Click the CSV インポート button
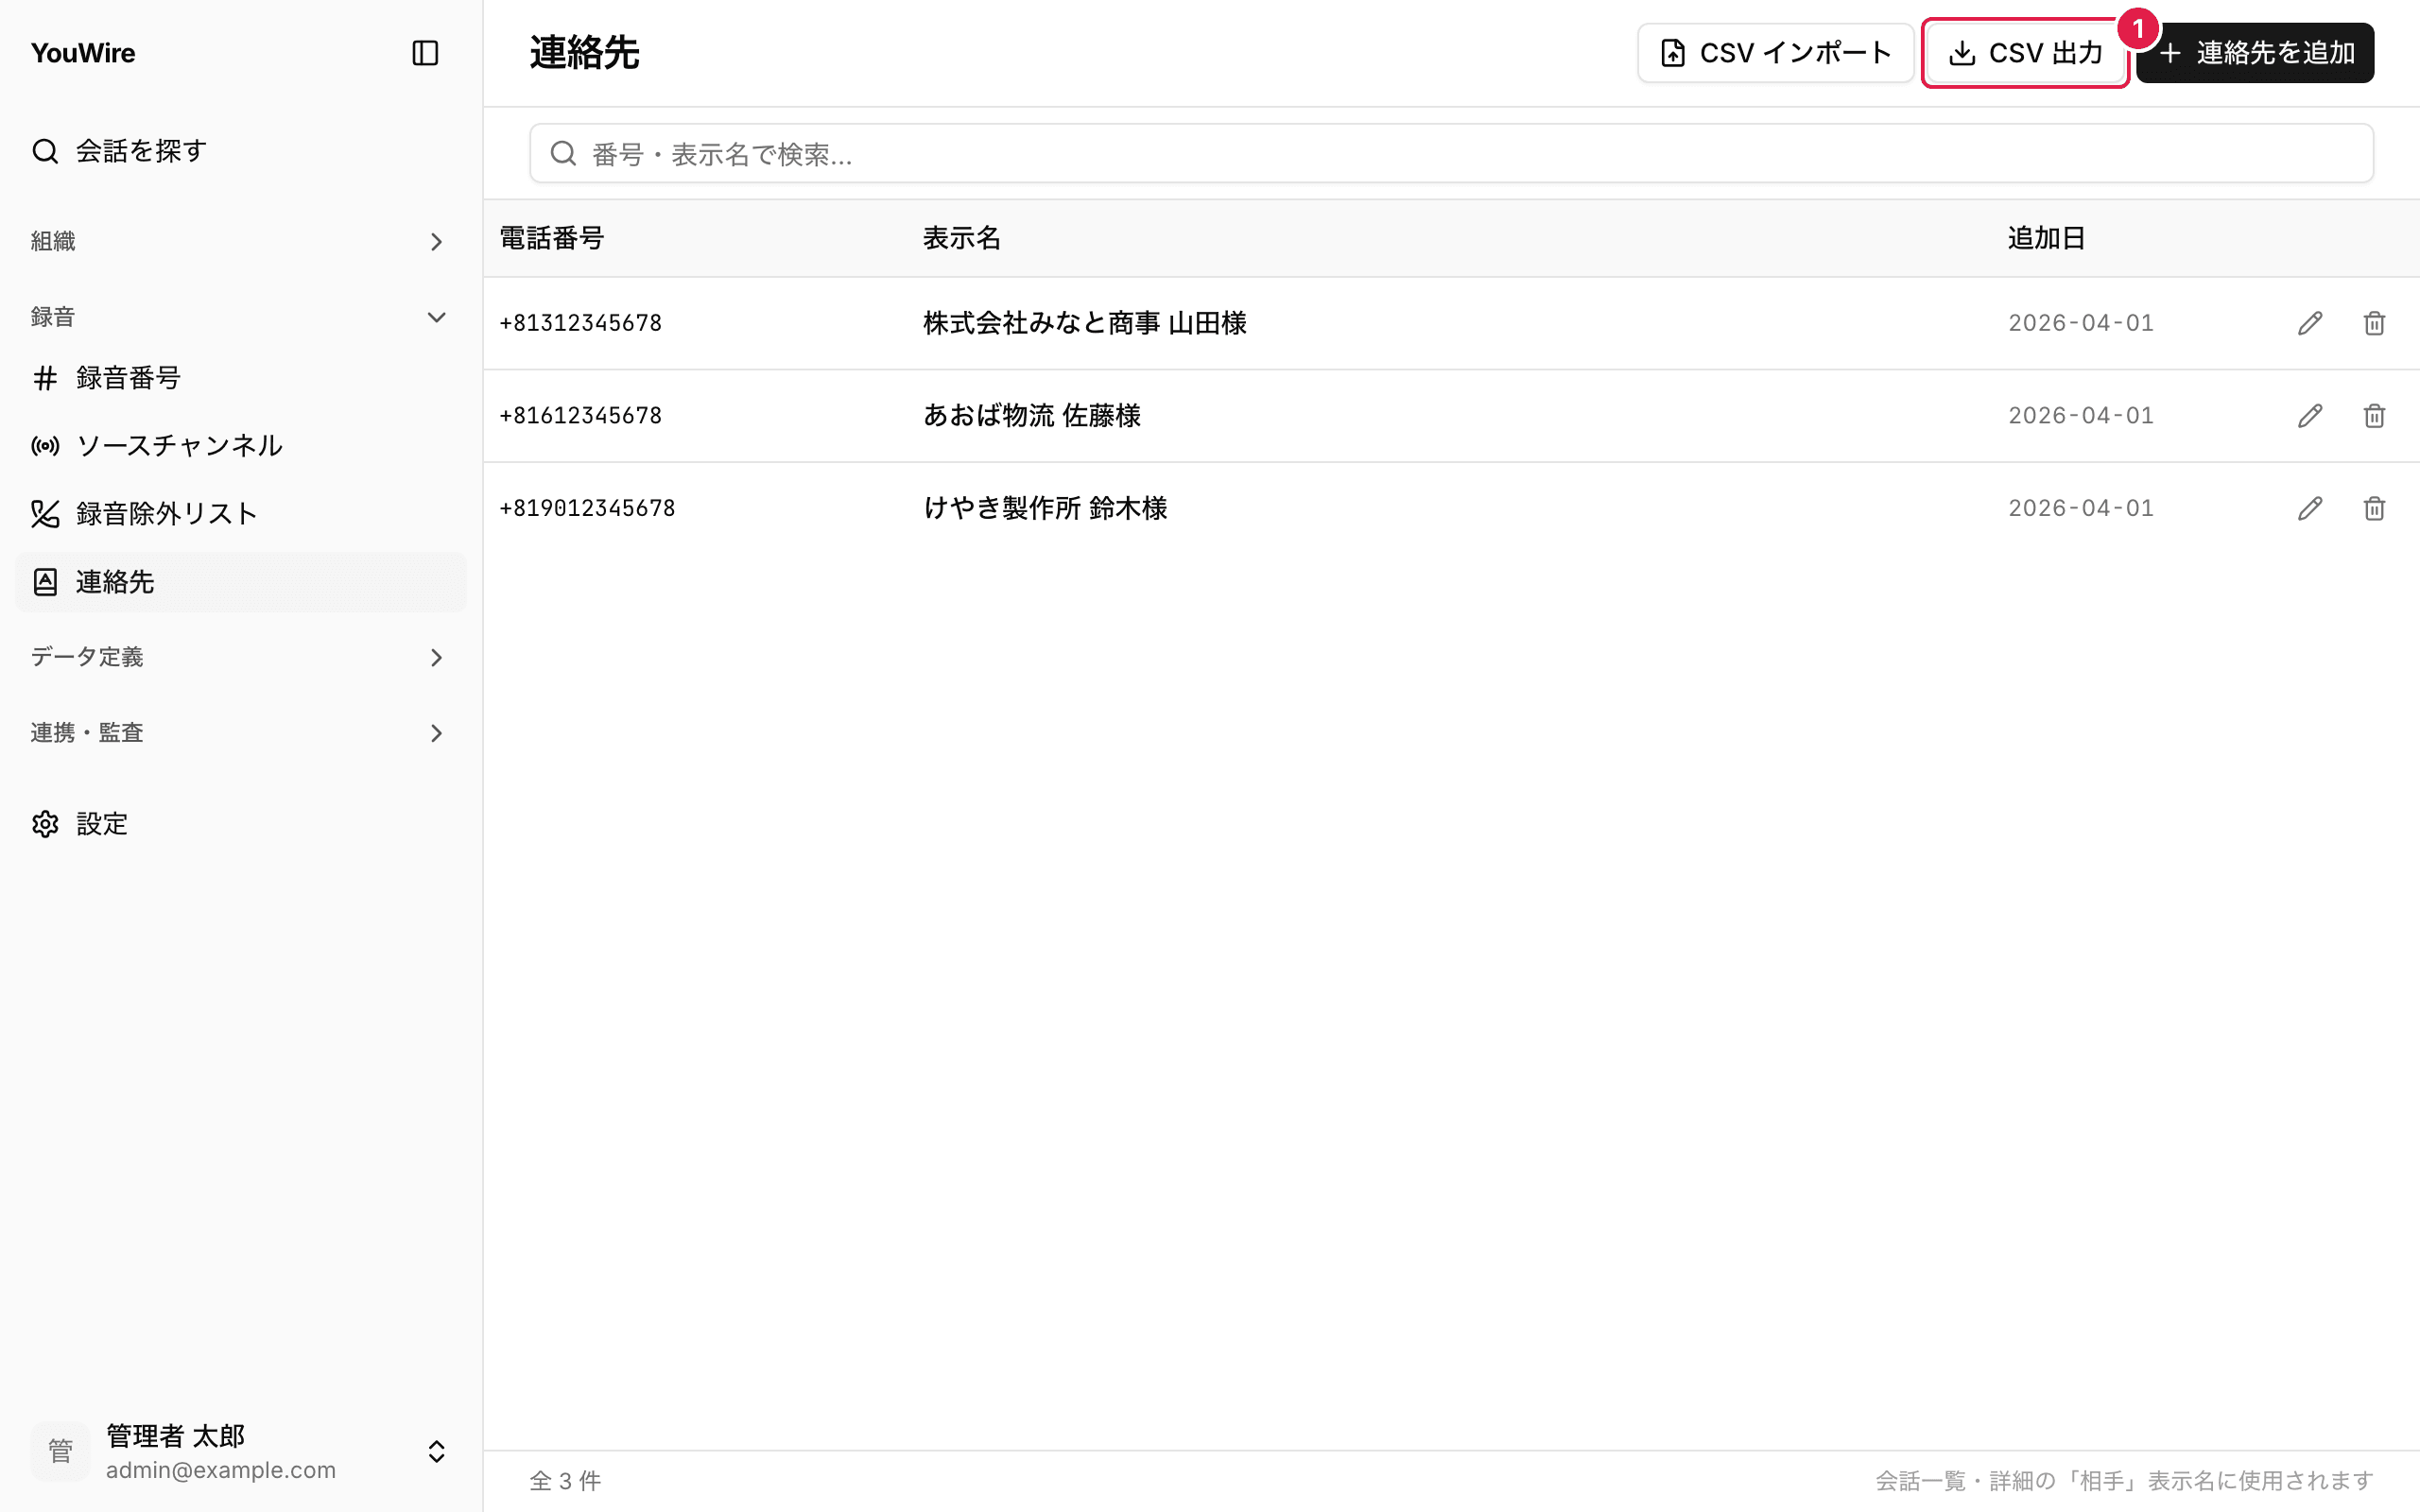This screenshot has height=1512, width=2420. tap(1775, 53)
